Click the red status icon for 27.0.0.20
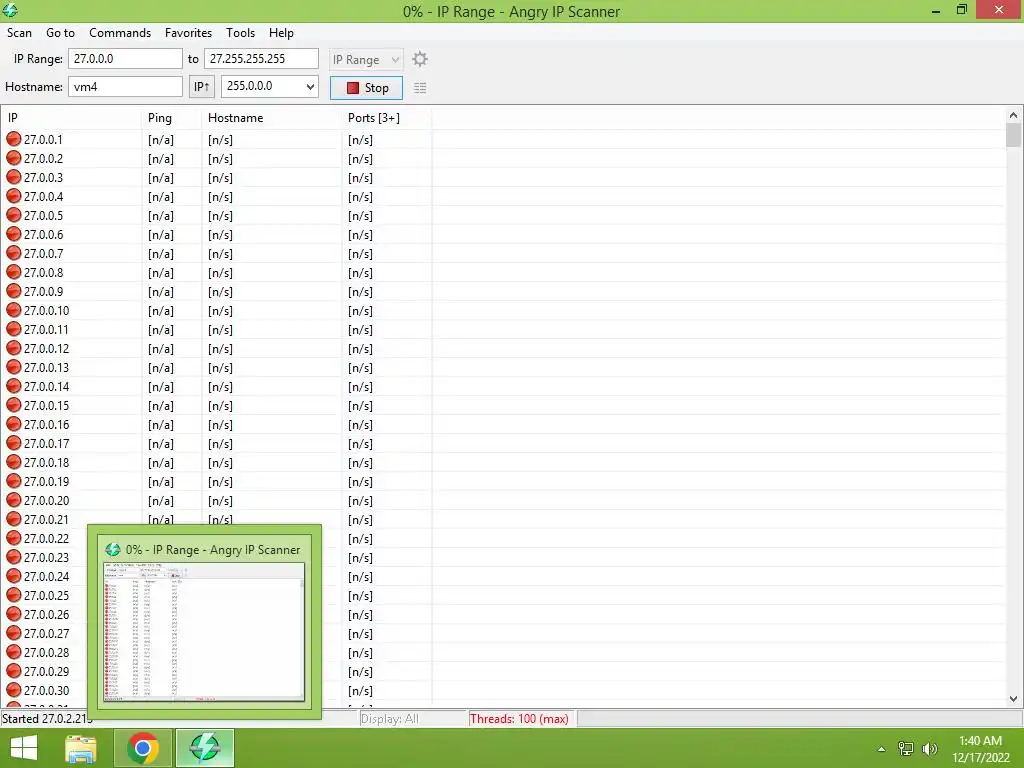Image resolution: width=1024 pixels, height=768 pixels. tap(14, 500)
